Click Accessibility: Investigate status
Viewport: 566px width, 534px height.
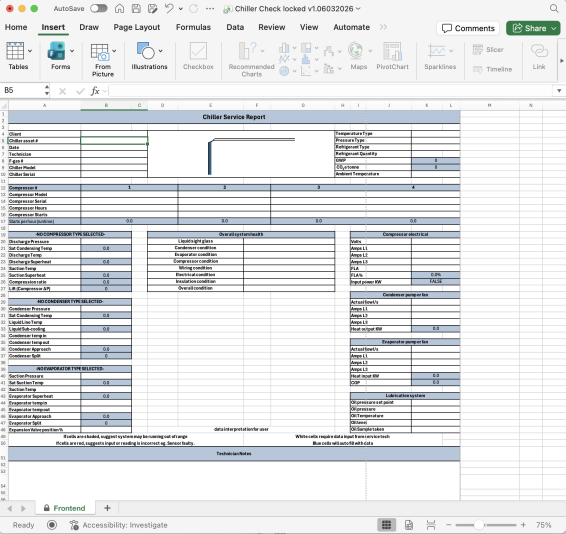tap(119, 525)
